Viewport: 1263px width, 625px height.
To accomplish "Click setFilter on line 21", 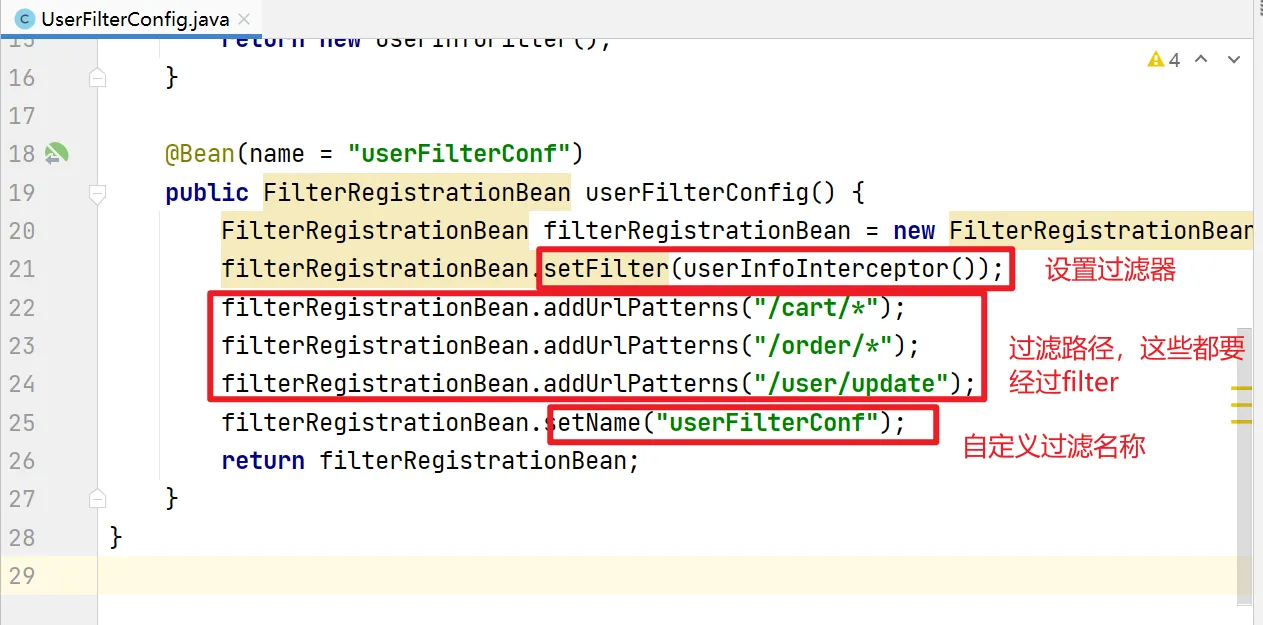I will 605,269.
